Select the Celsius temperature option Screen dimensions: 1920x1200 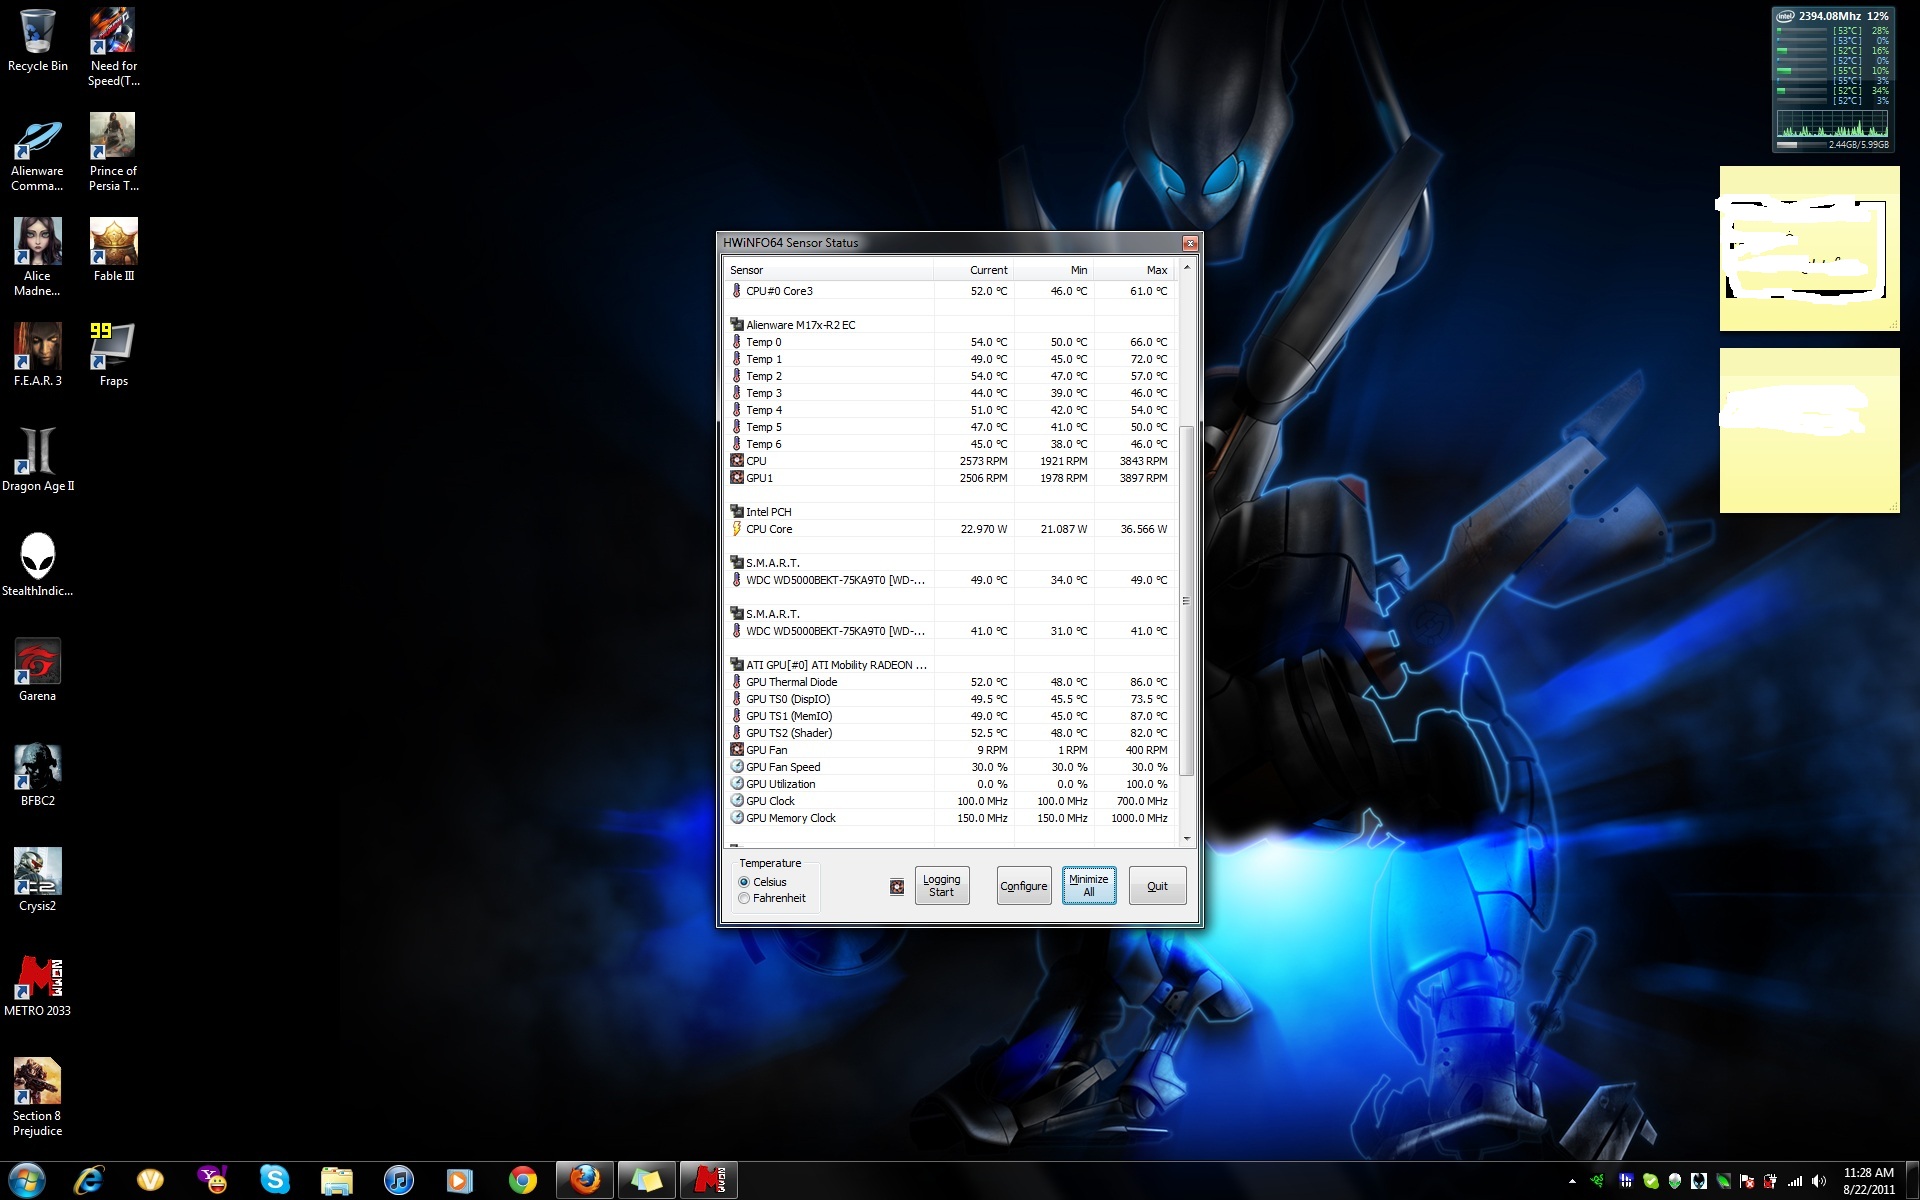pos(744,882)
